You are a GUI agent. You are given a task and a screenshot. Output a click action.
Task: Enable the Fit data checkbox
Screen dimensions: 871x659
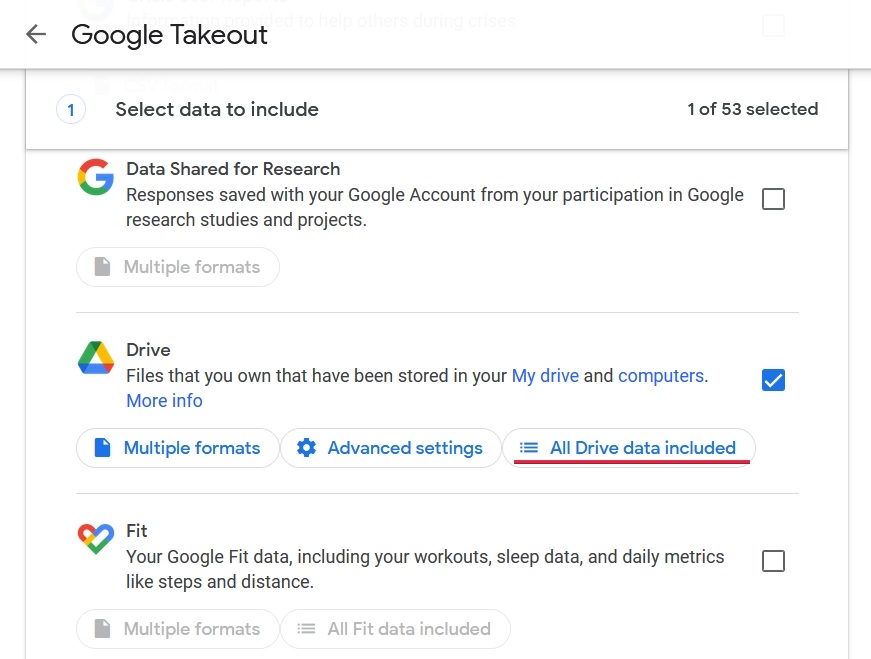point(773,561)
